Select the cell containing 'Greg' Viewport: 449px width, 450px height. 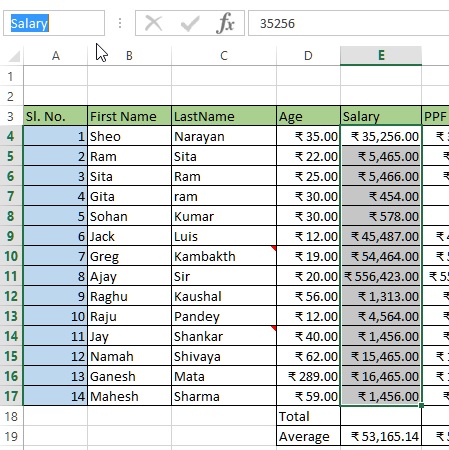click(129, 256)
